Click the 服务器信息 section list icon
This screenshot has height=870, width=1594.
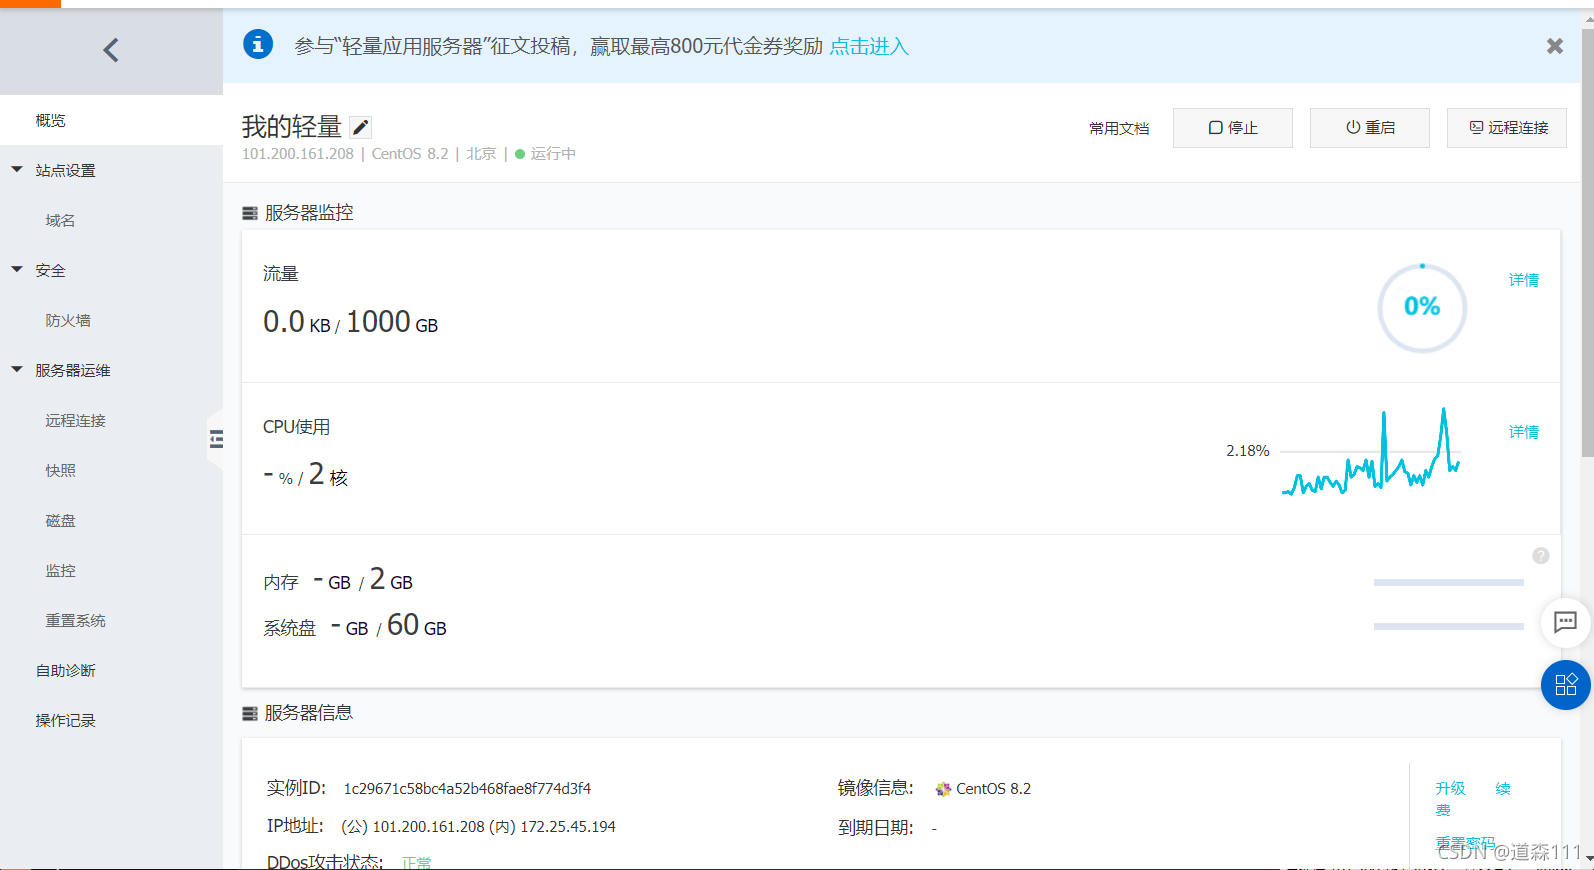pyautogui.click(x=250, y=713)
